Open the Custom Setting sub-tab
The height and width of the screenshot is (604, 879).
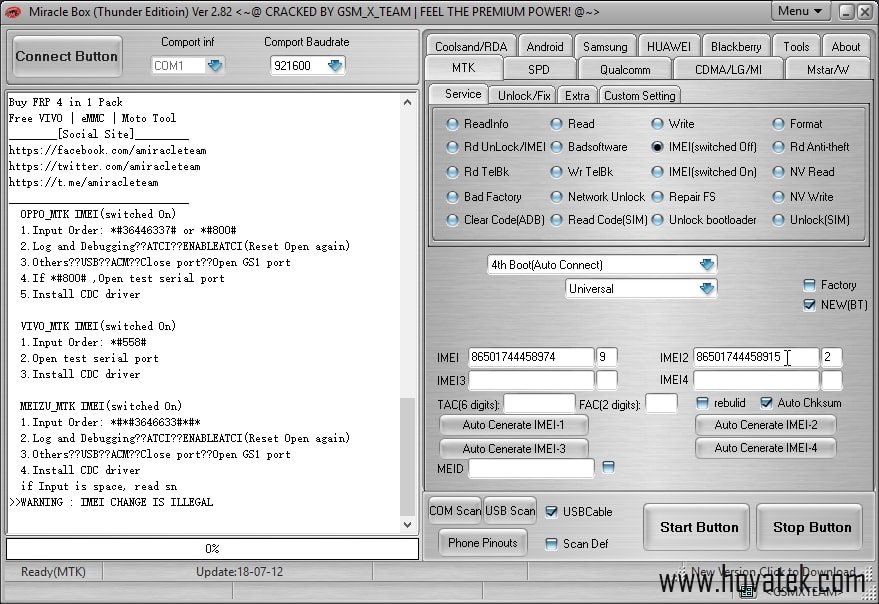pos(640,95)
